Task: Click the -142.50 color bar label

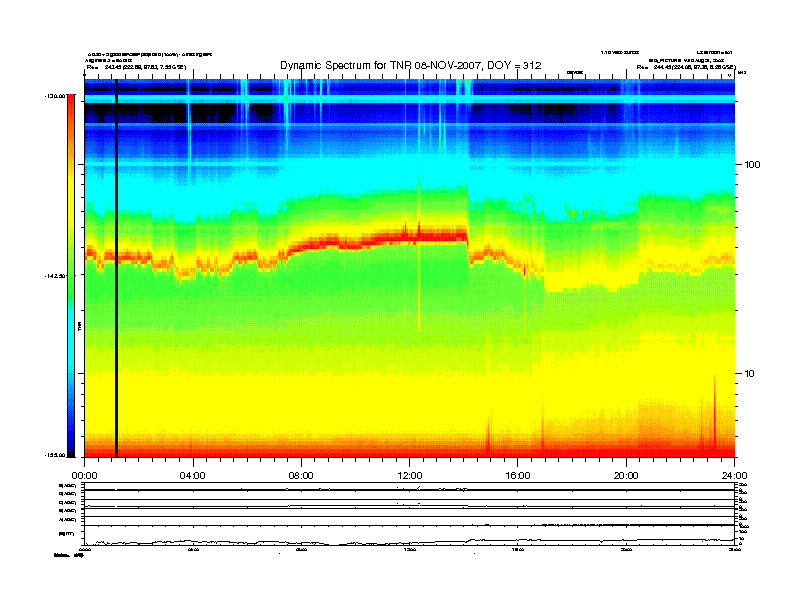Action: [55, 276]
